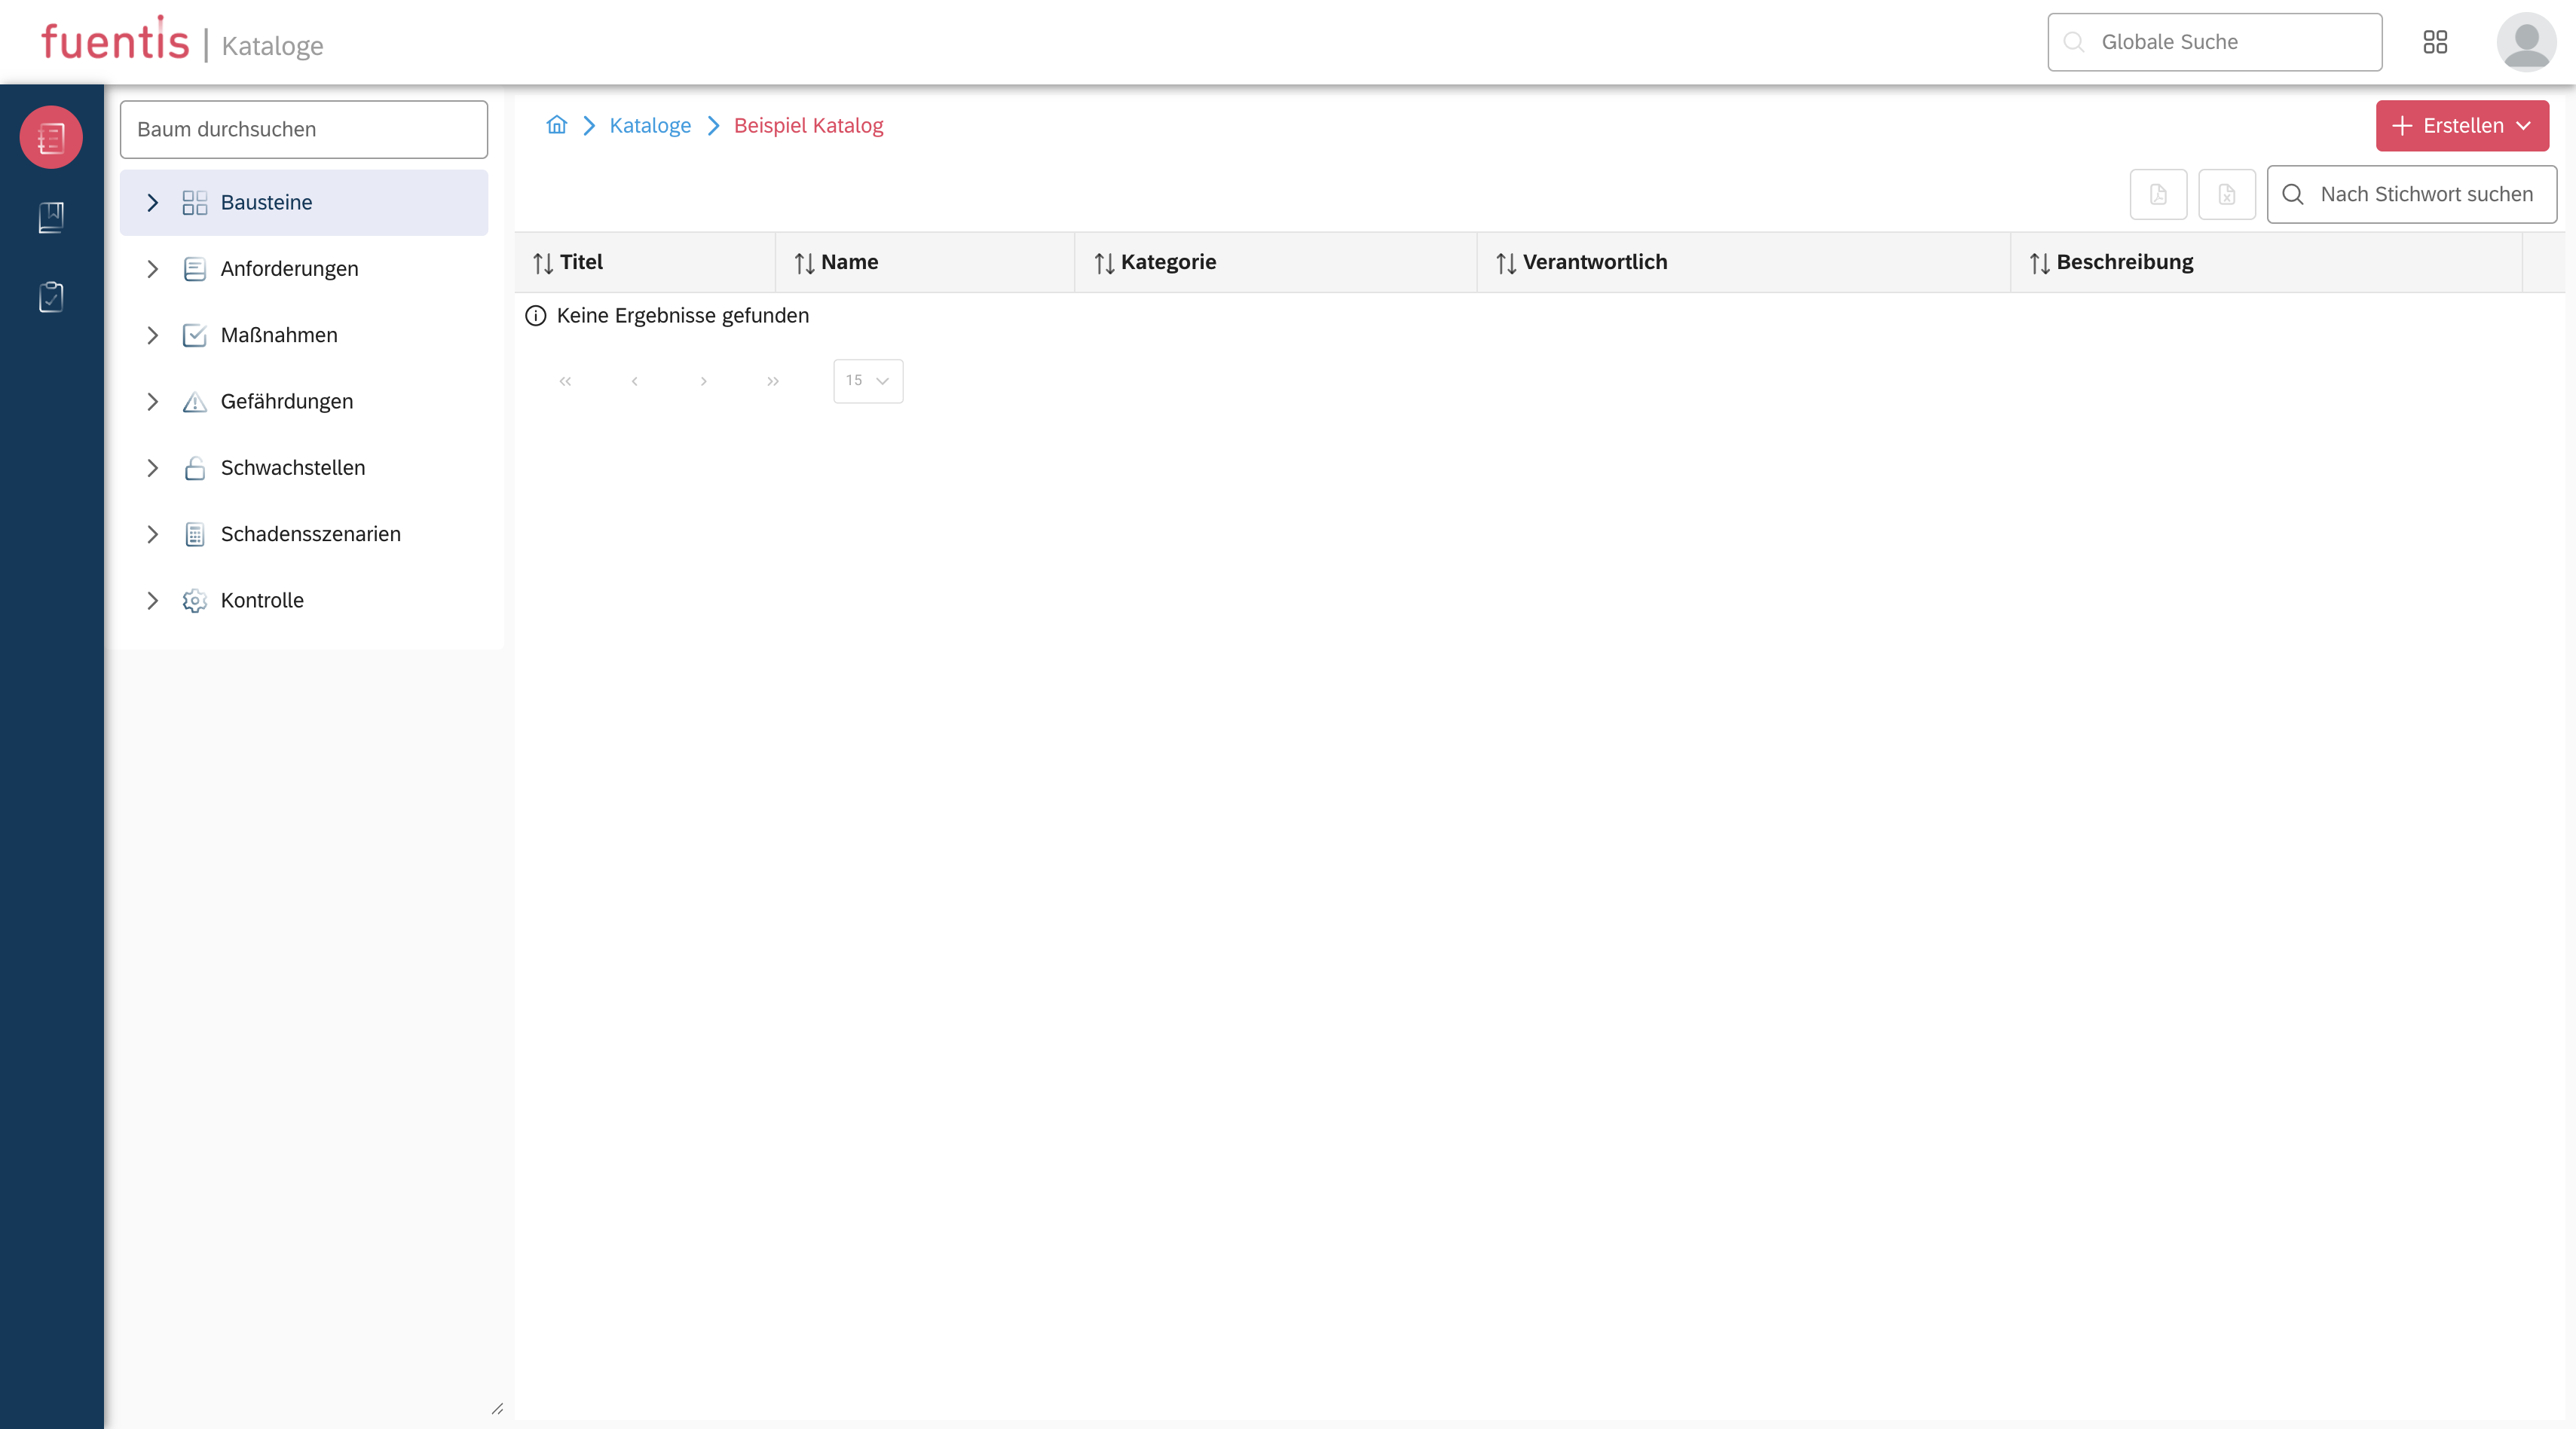Open Kataloge breadcrumb link
The height and width of the screenshot is (1429, 2576).
click(650, 125)
